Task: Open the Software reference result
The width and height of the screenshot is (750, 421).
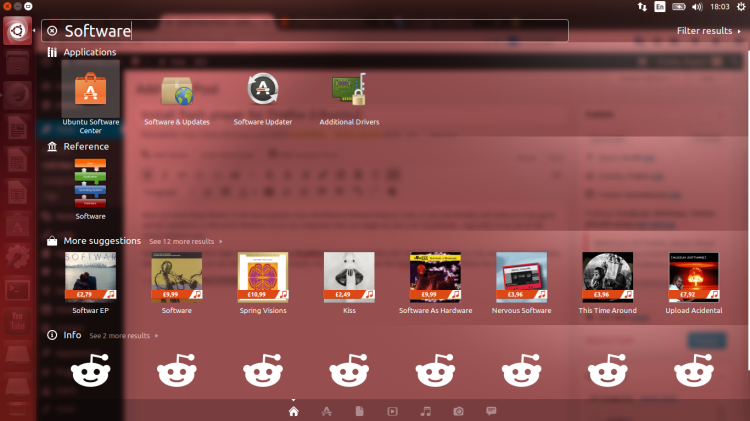Action: click(x=90, y=189)
